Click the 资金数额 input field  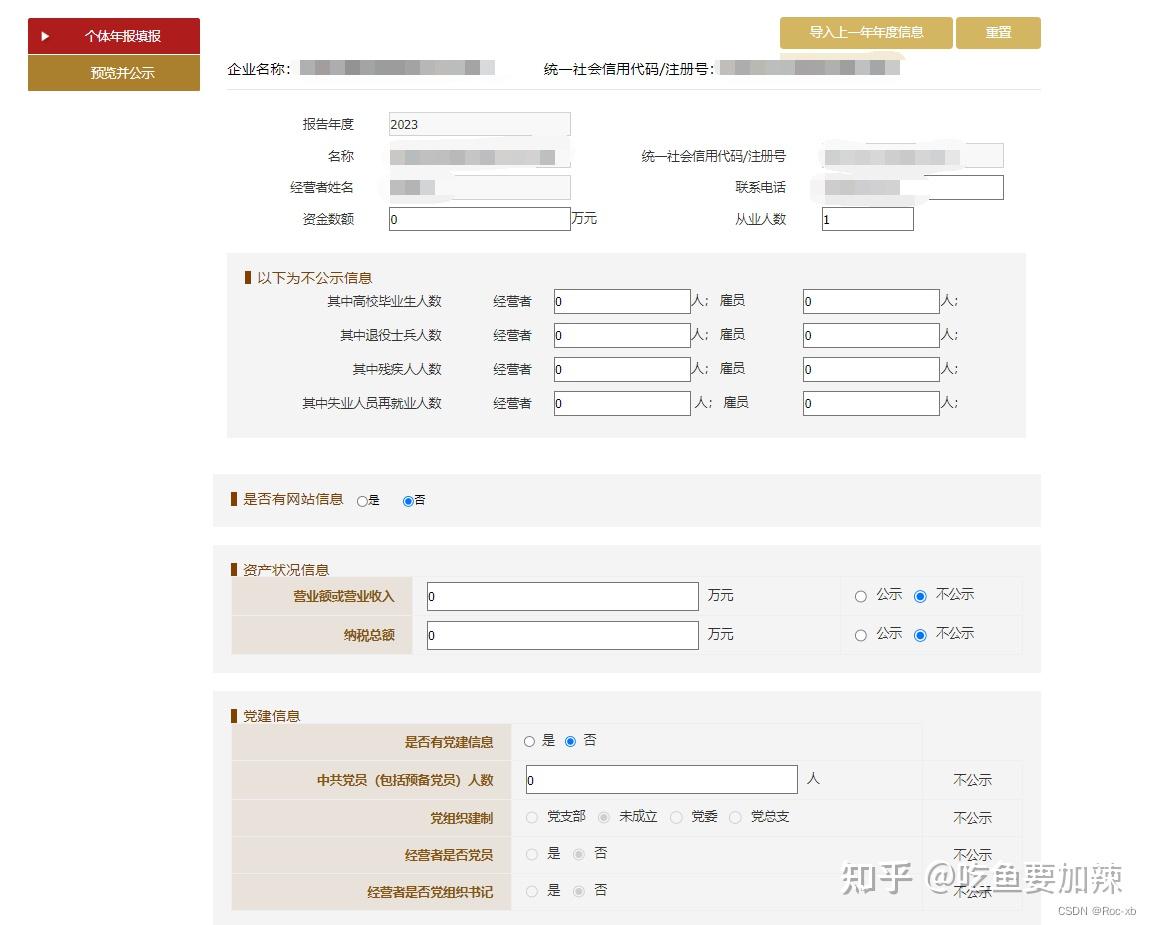(479, 218)
